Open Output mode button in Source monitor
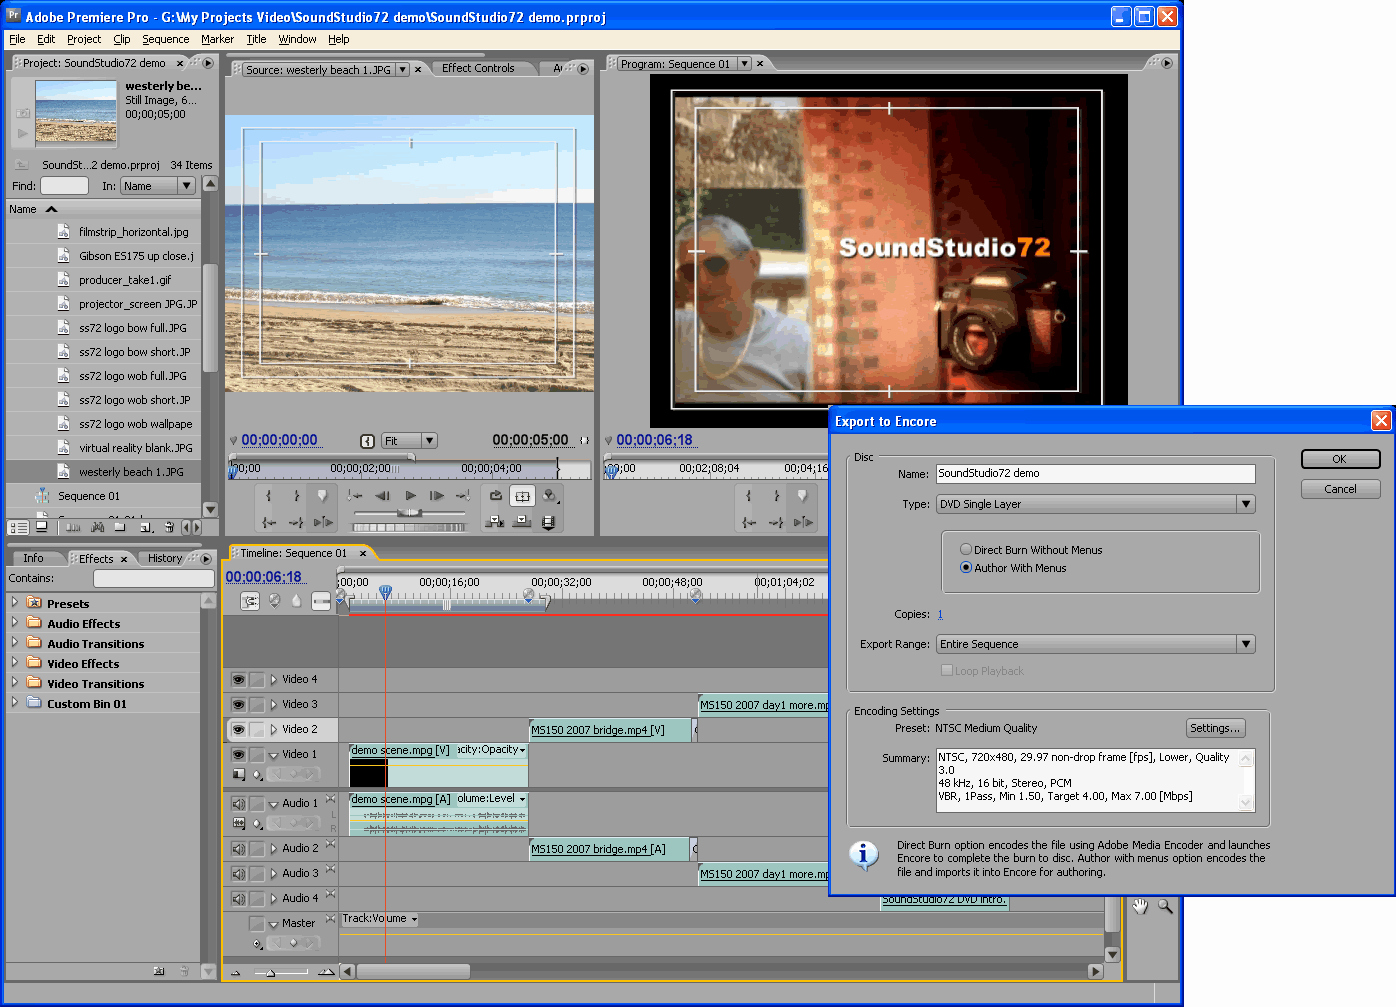The image size is (1396, 1007). 549,496
